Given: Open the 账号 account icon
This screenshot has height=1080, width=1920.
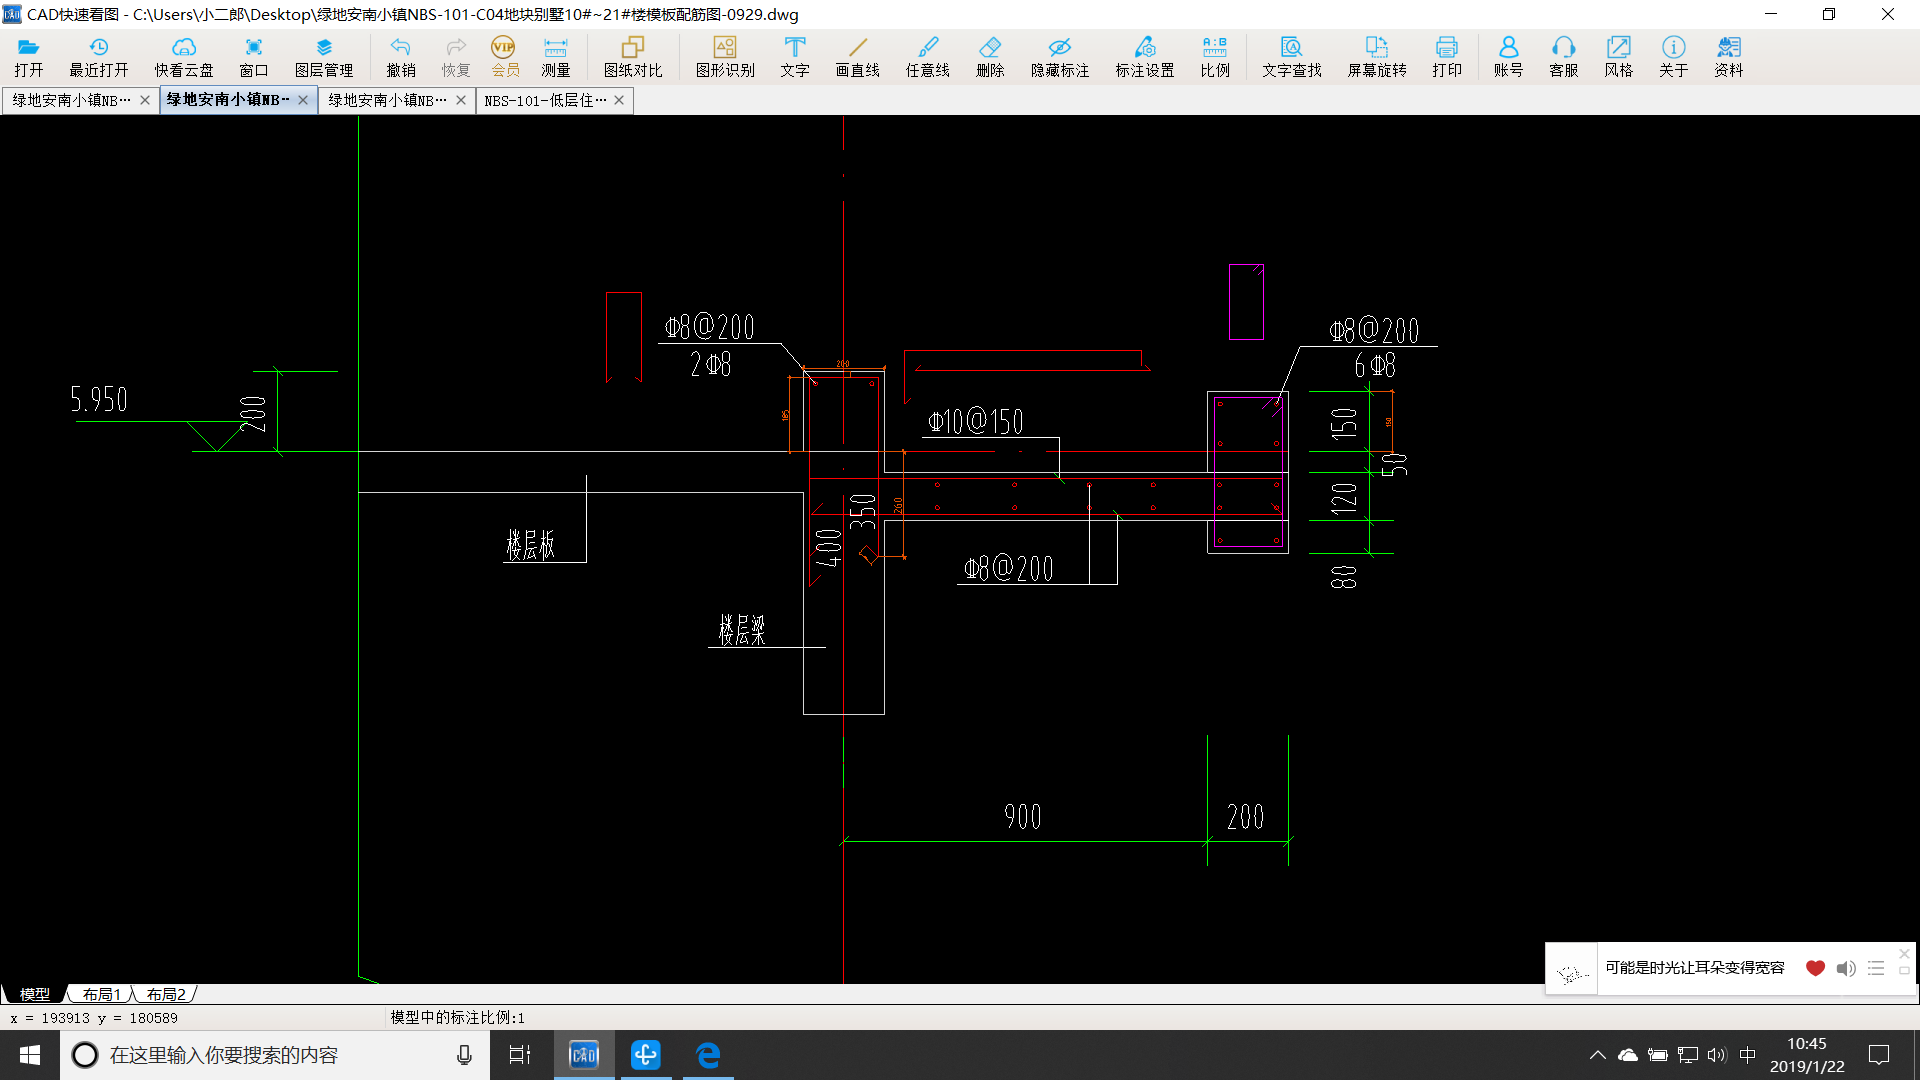Looking at the screenshot, I should click(1509, 56).
